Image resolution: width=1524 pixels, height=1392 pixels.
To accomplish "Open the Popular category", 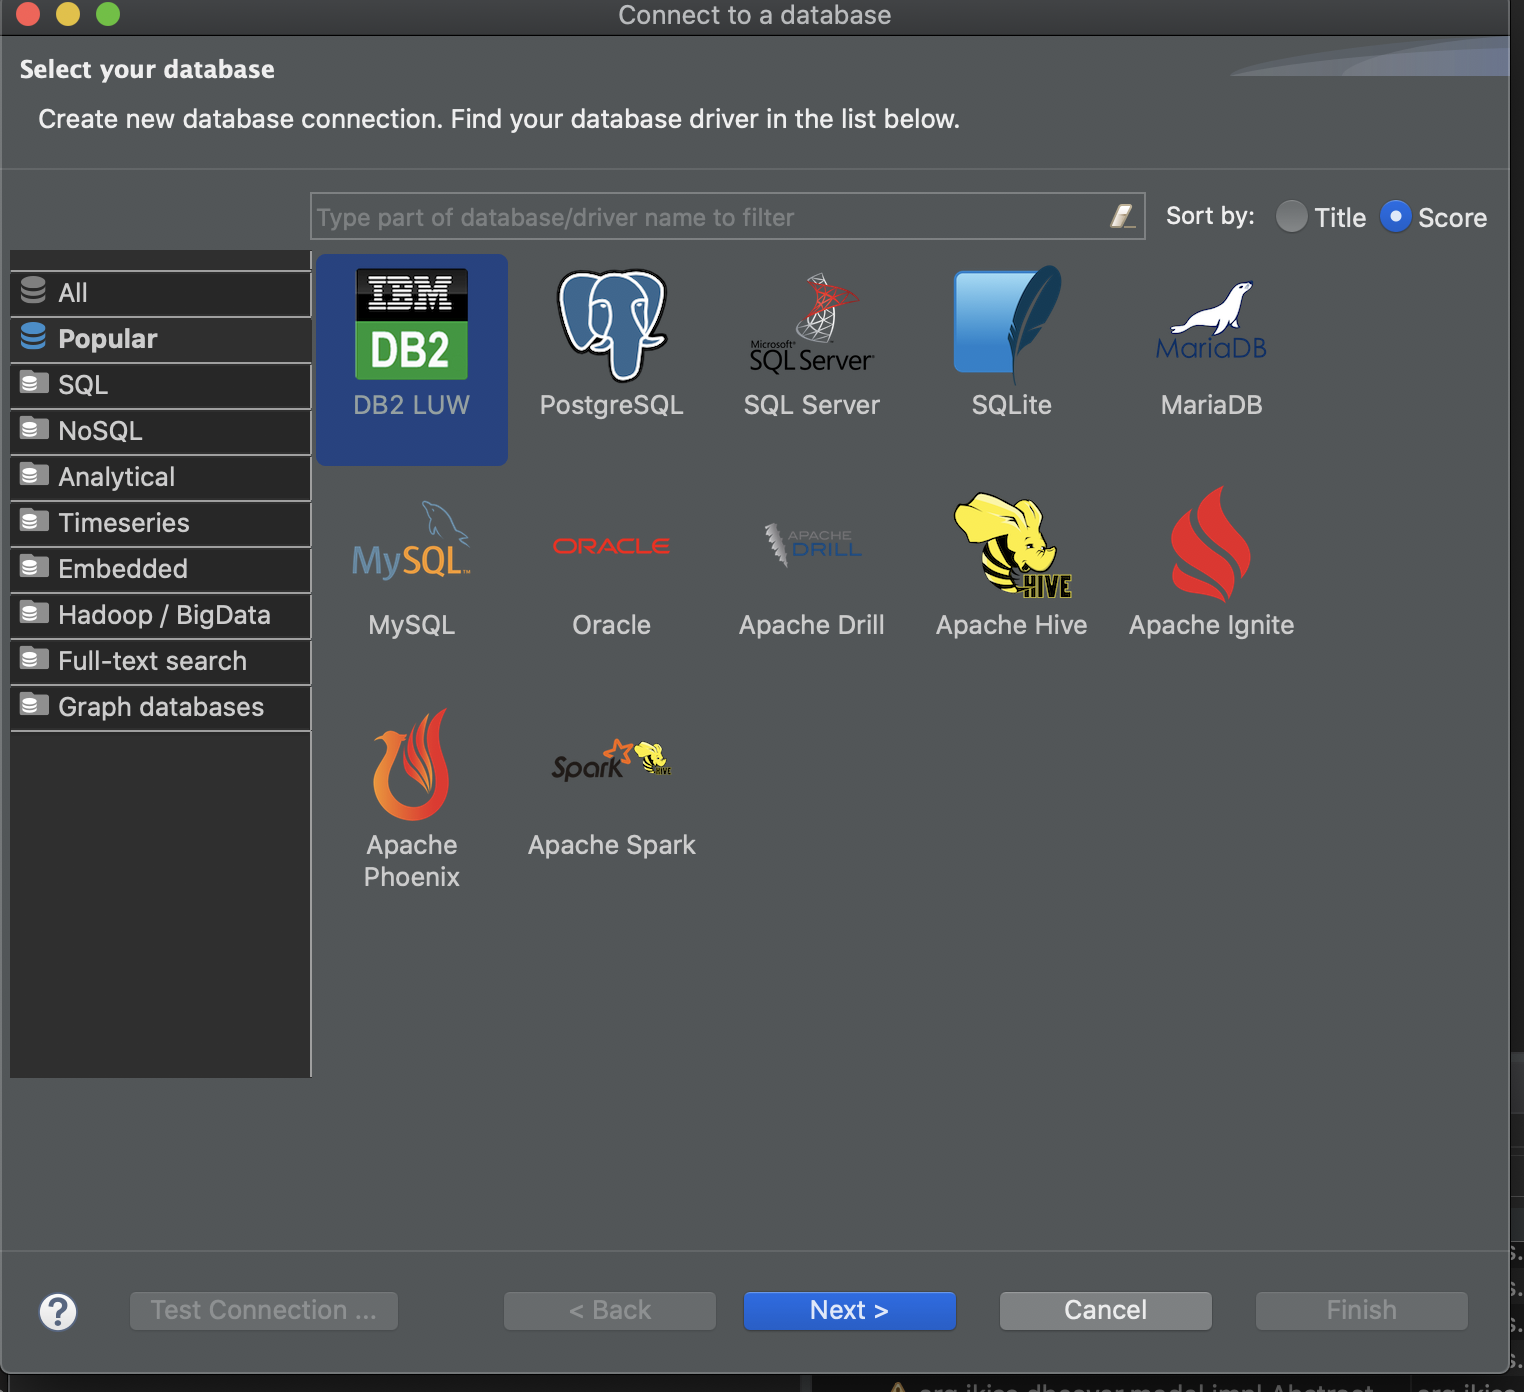I will pos(160,339).
